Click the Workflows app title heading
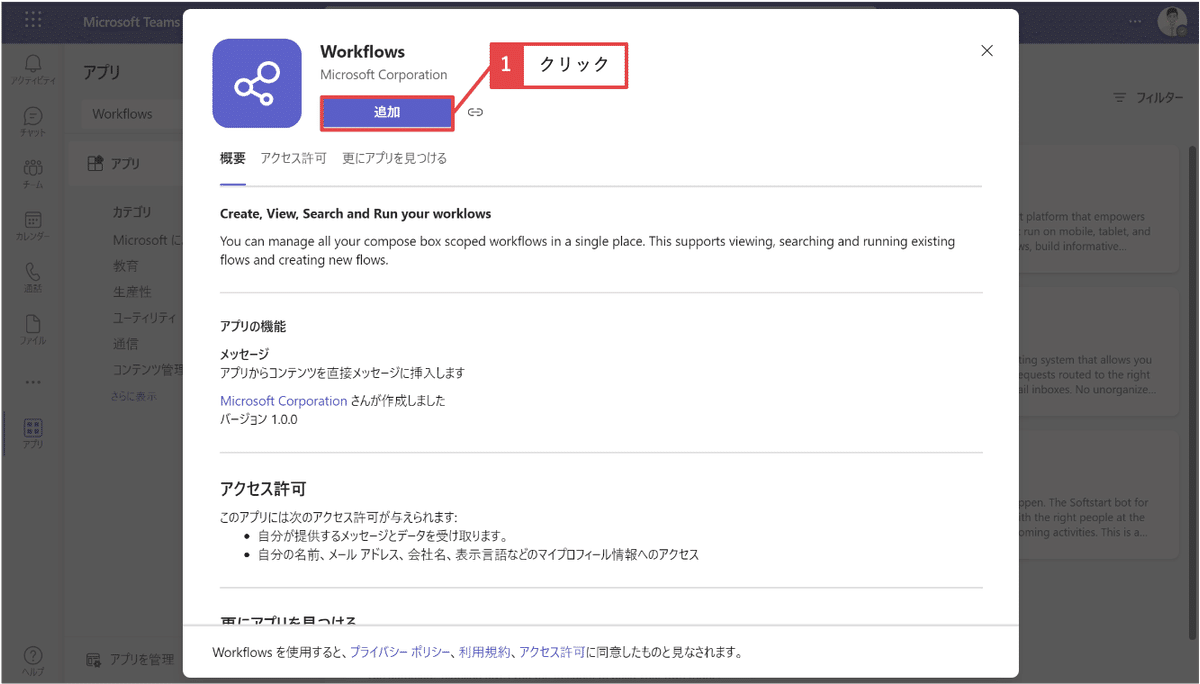This screenshot has height=684, width=1200. [x=363, y=52]
